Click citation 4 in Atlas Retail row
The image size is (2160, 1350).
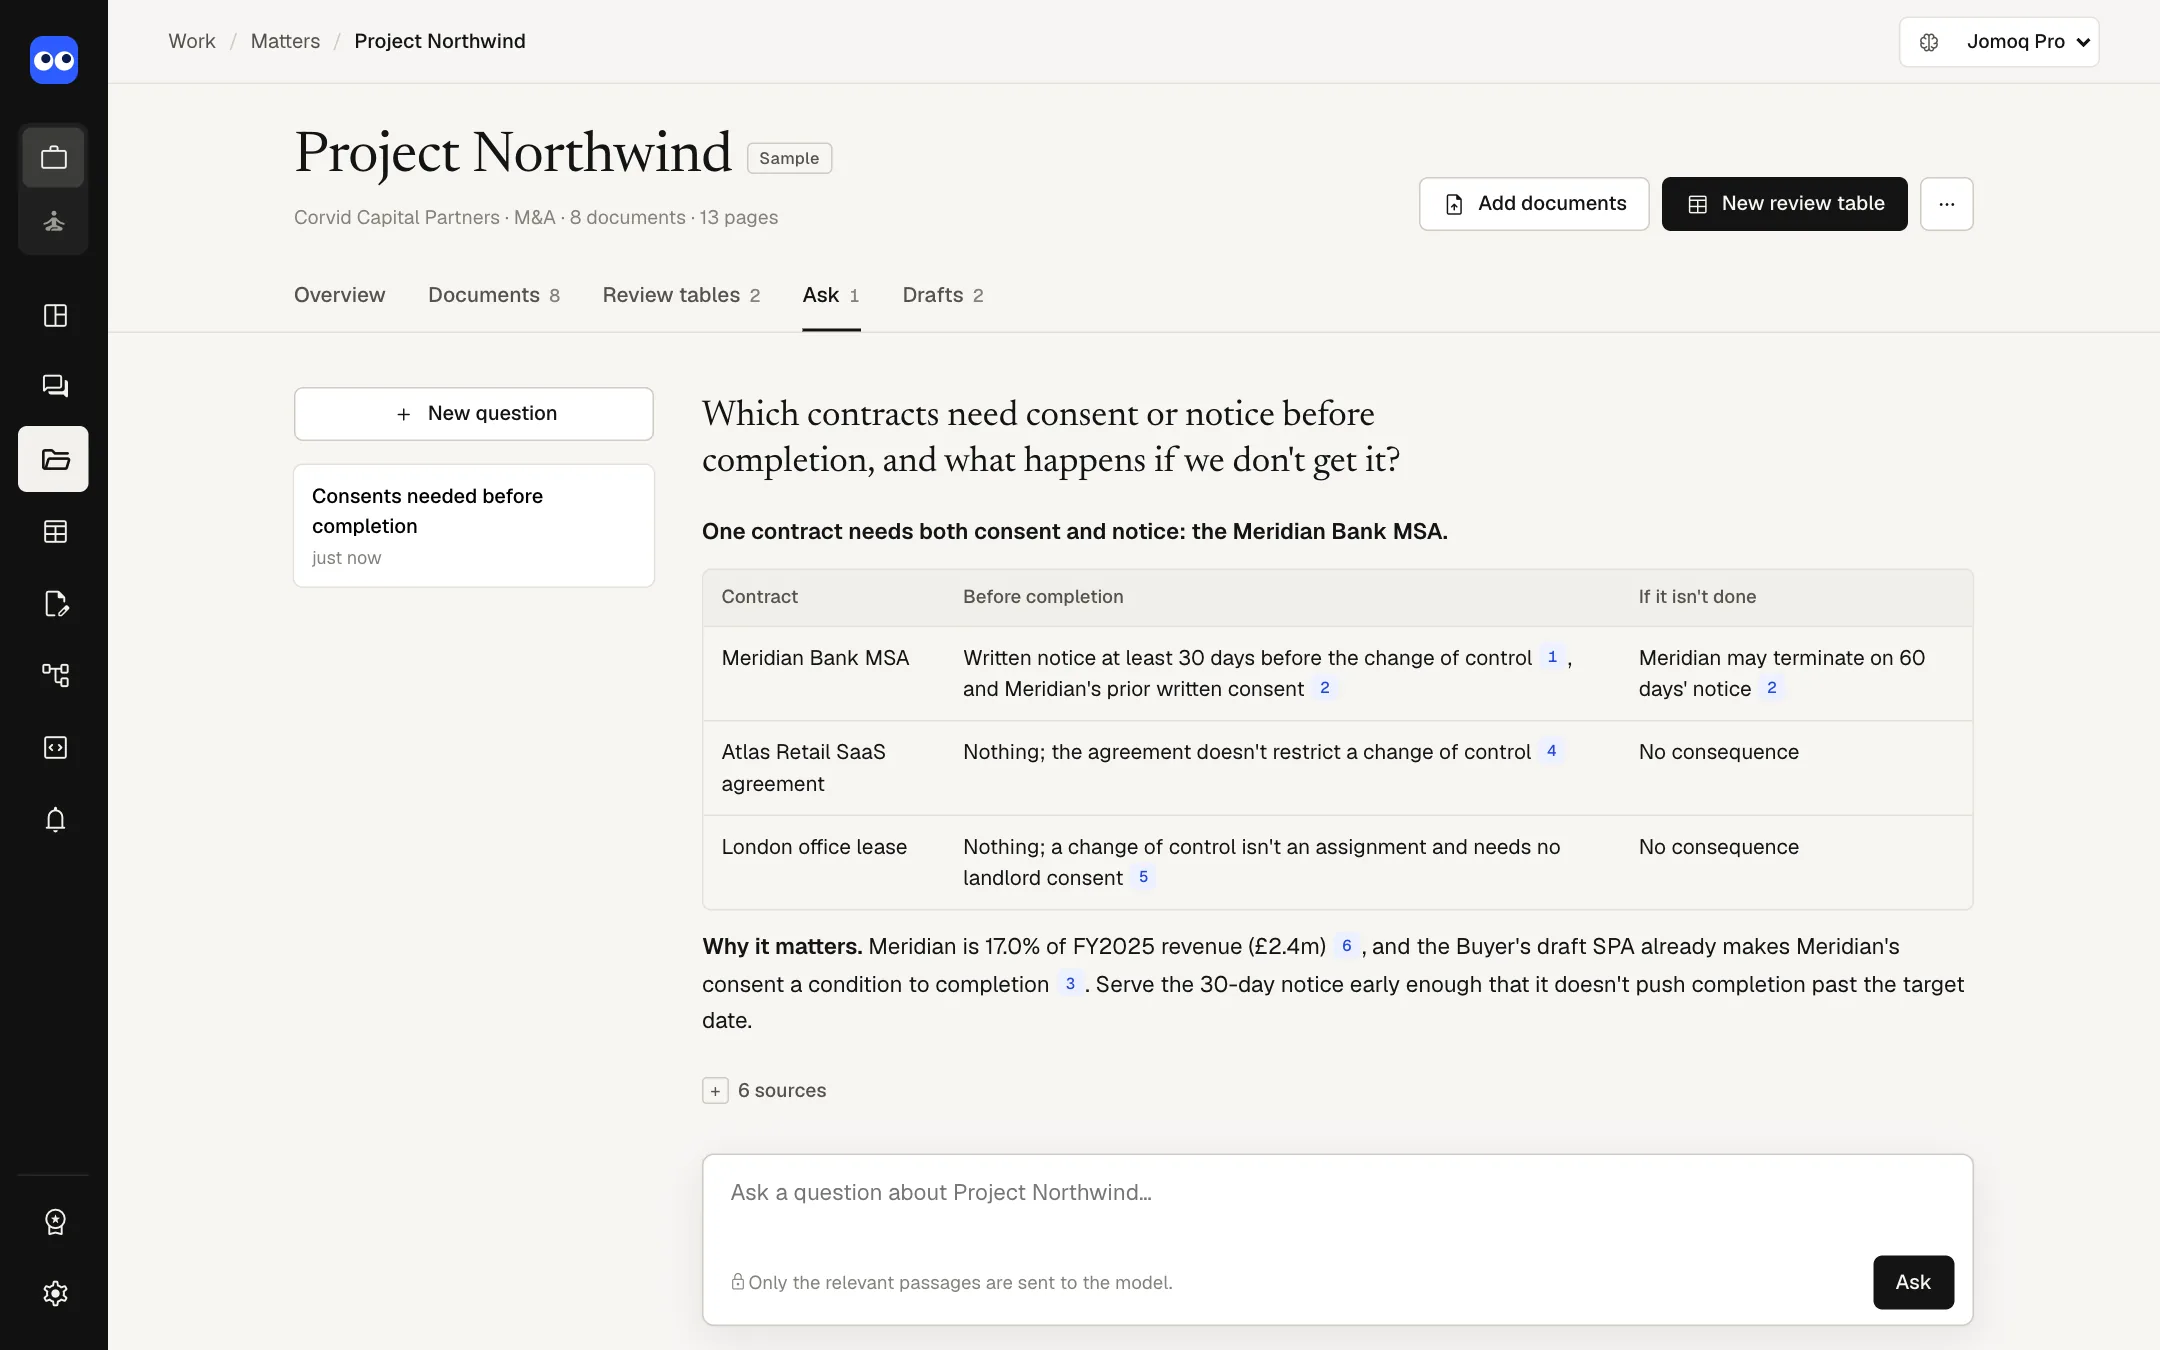[x=1551, y=750]
